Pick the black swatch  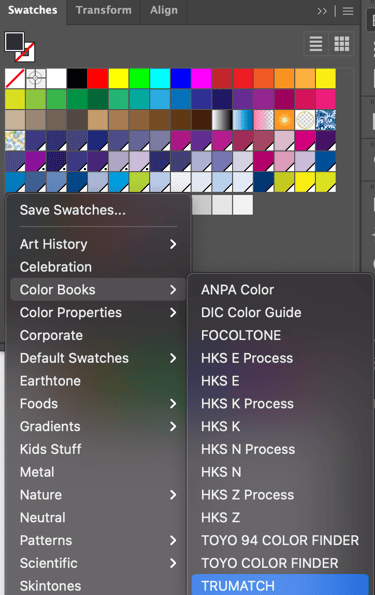click(x=77, y=78)
